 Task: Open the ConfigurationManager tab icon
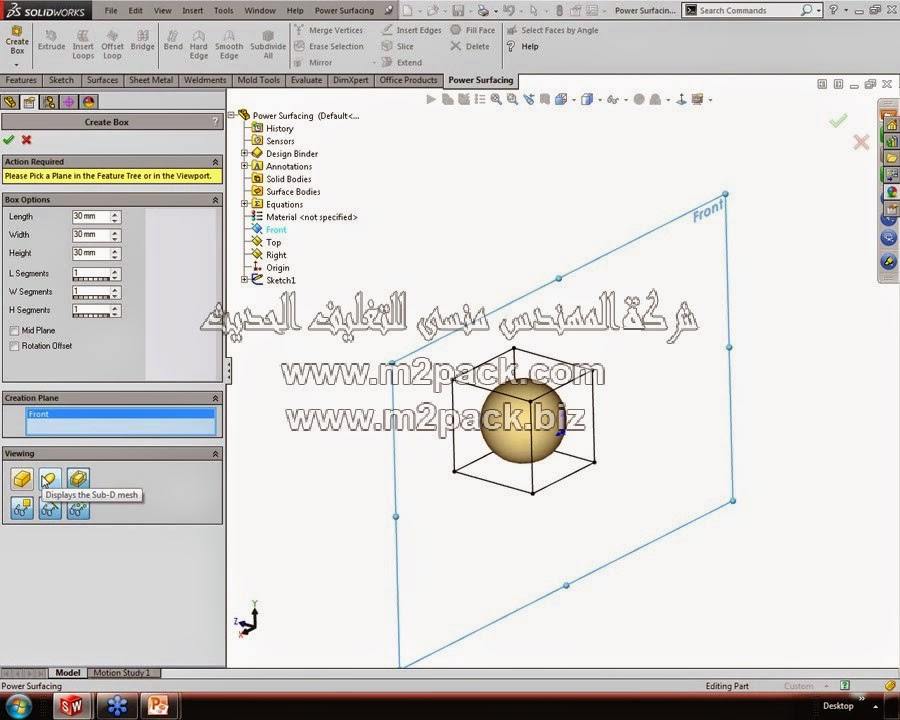49,102
